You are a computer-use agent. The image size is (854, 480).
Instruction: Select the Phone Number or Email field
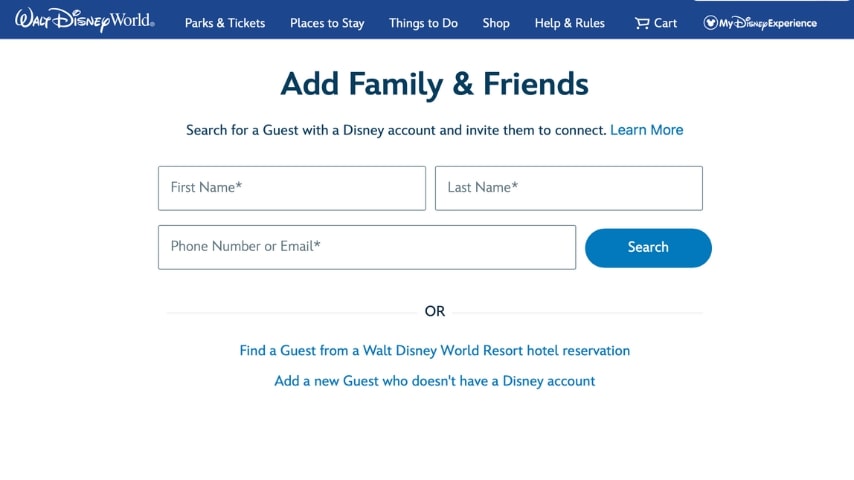point(367,247)
